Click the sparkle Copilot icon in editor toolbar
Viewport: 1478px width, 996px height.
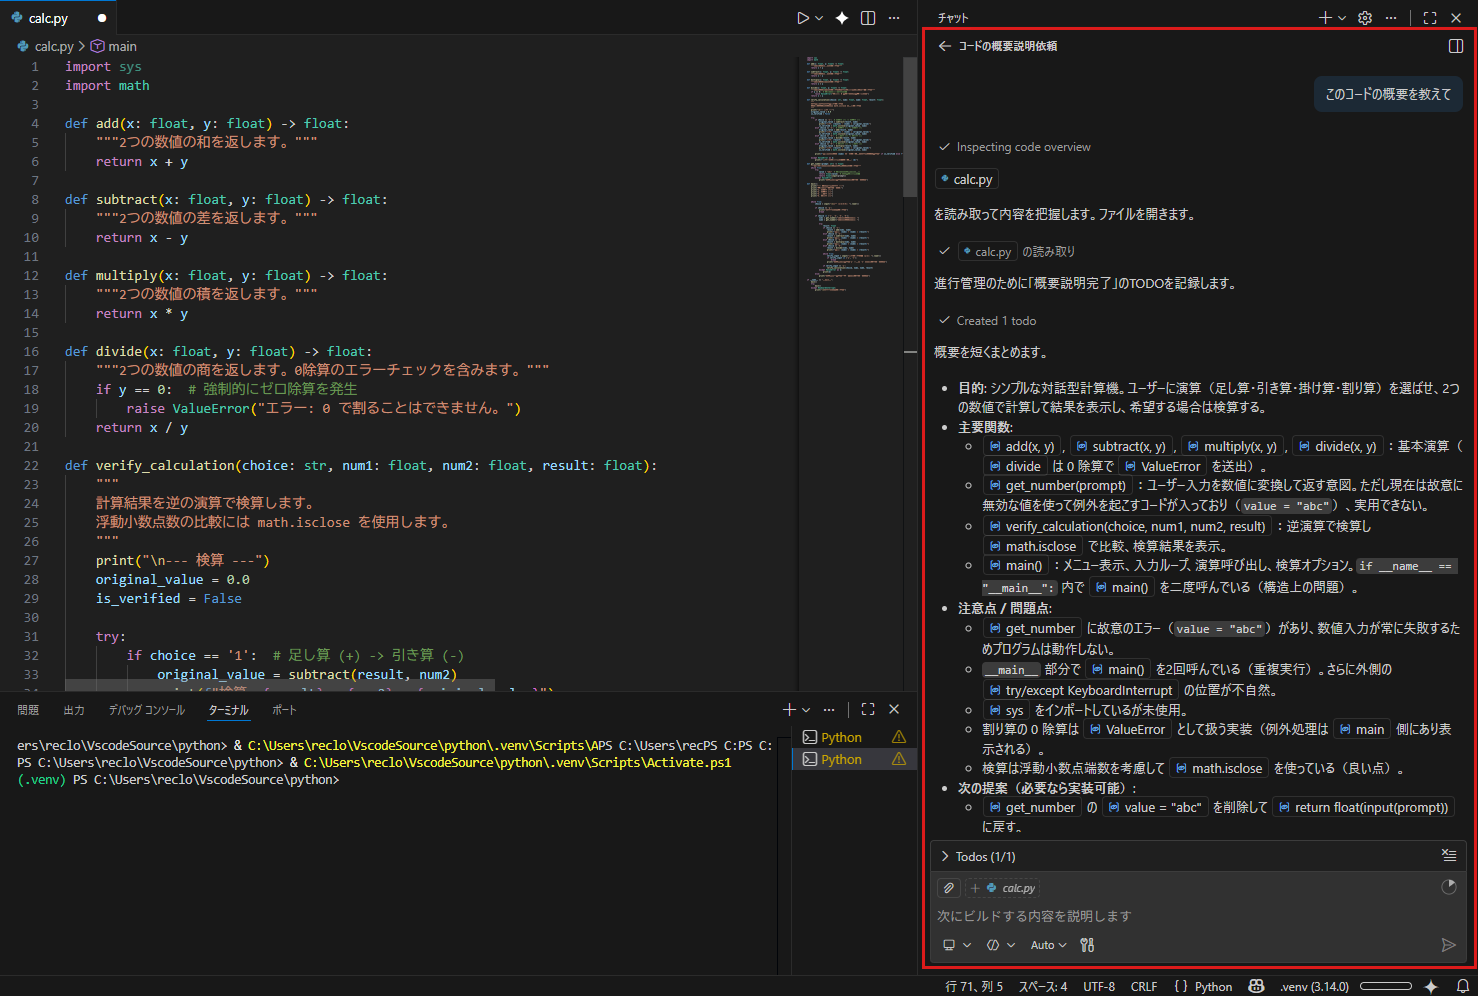pos(842,18)
